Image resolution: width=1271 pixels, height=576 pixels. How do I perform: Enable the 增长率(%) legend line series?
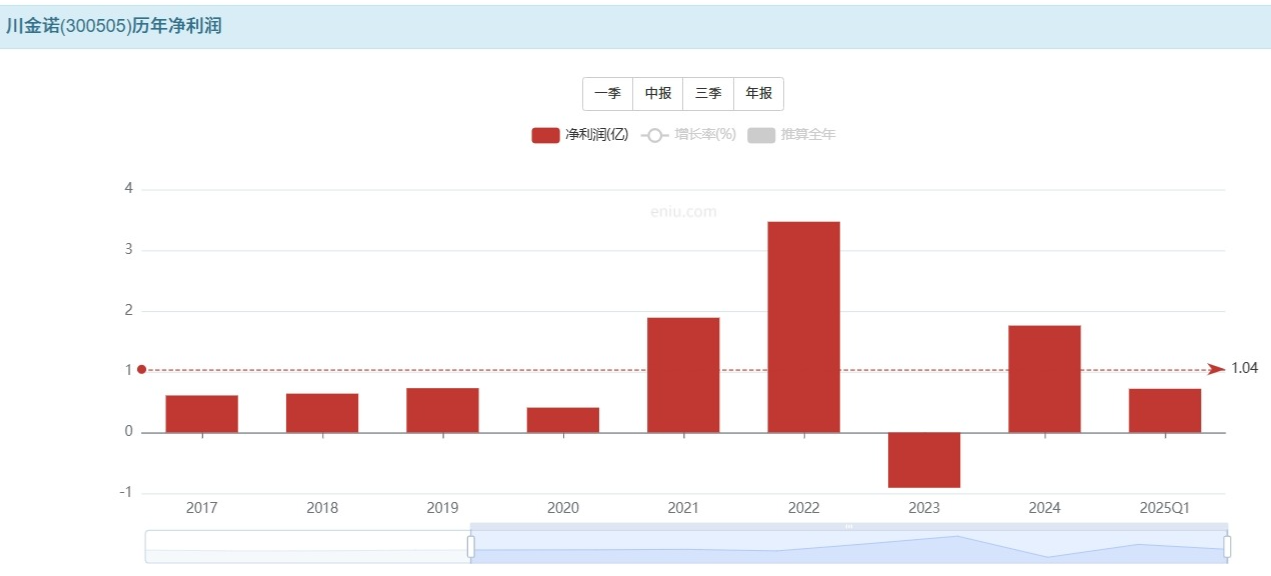tap(688, 135)
